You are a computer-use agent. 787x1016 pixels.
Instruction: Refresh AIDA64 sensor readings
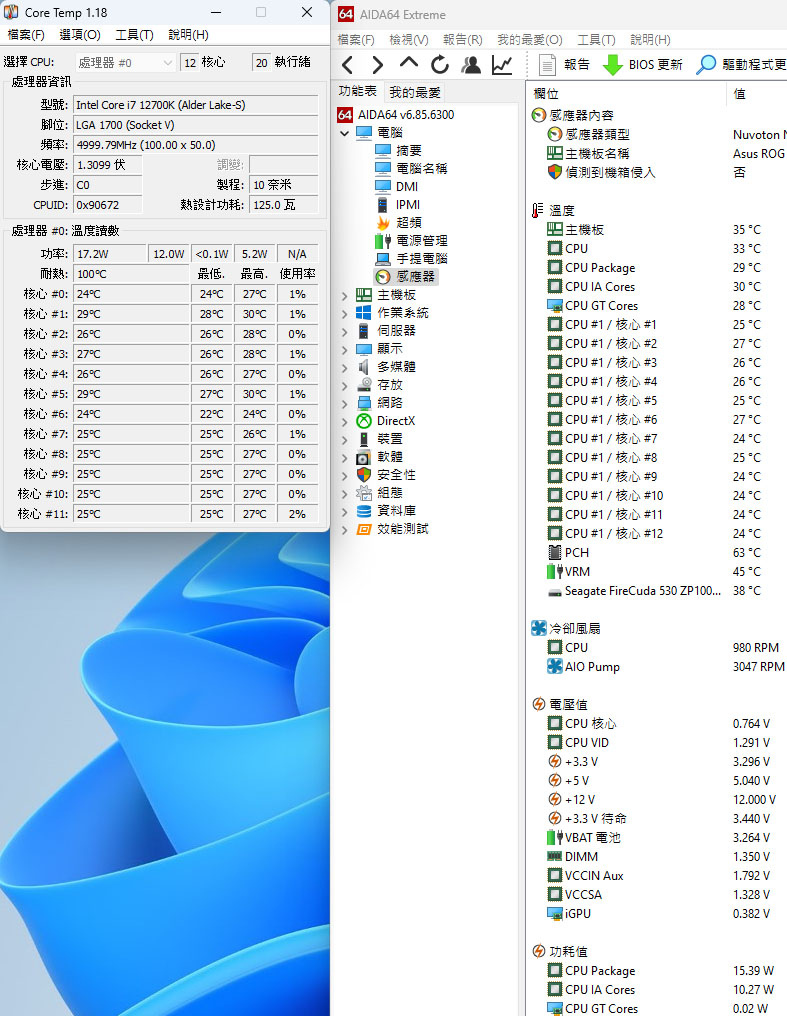[x=440, y=65]
